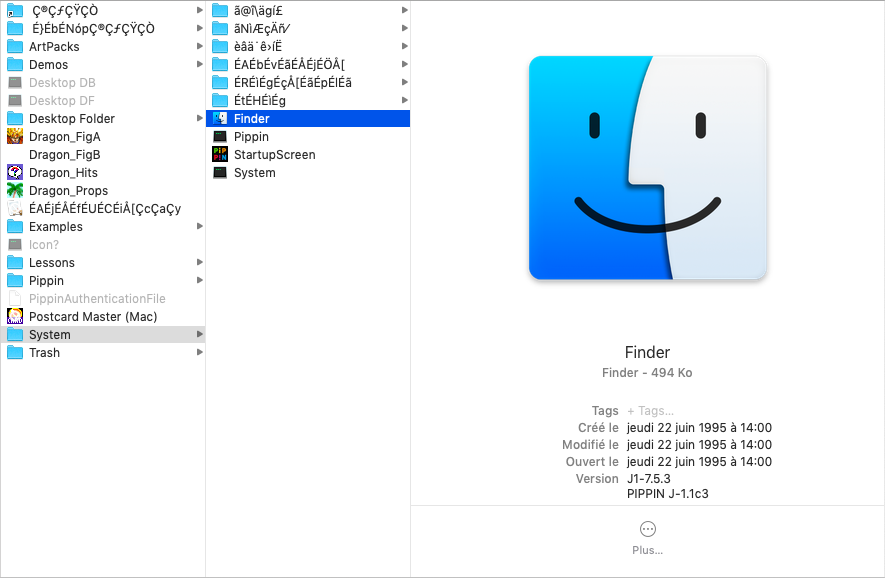Click the version value J1-7.5.3

[649, 479]
